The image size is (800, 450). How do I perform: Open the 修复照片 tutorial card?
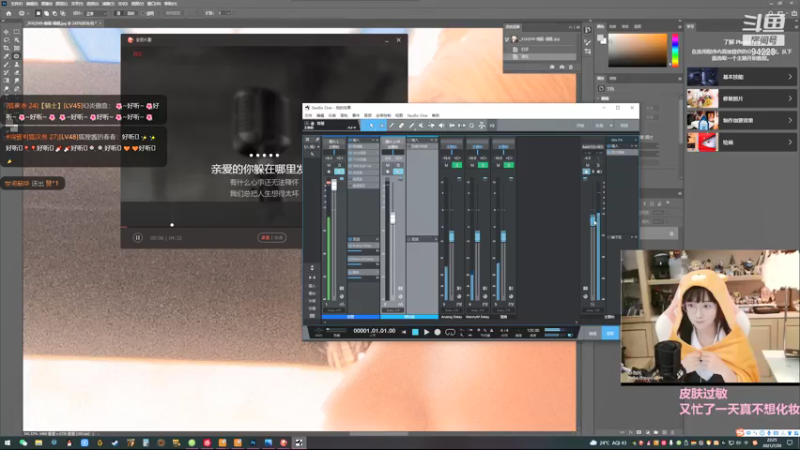coord(742,98)
